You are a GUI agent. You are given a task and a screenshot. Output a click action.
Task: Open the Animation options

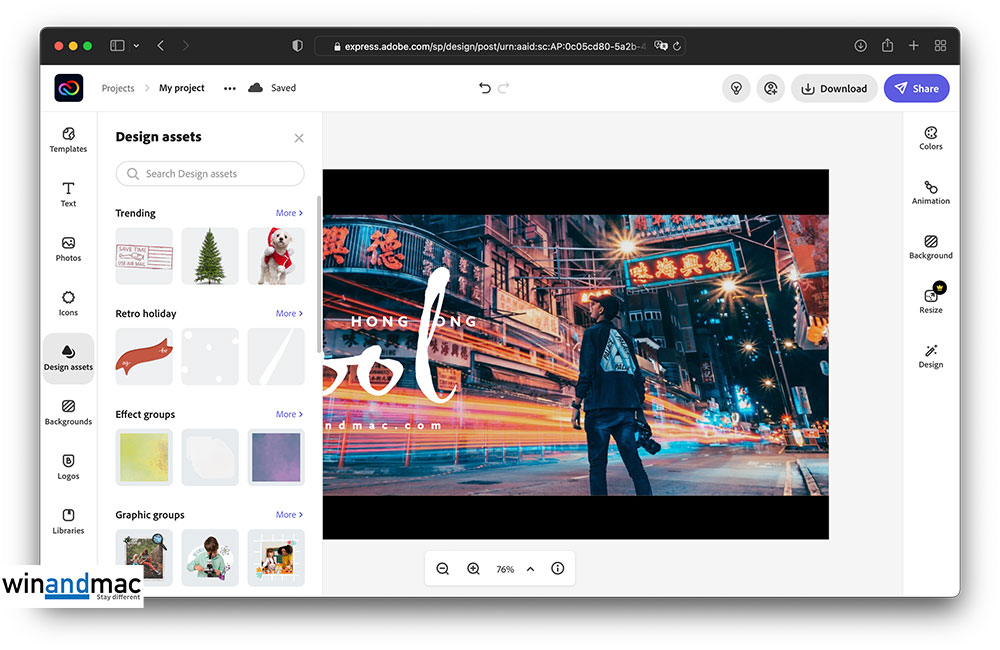pyautogui.click(x=930, y=193)
